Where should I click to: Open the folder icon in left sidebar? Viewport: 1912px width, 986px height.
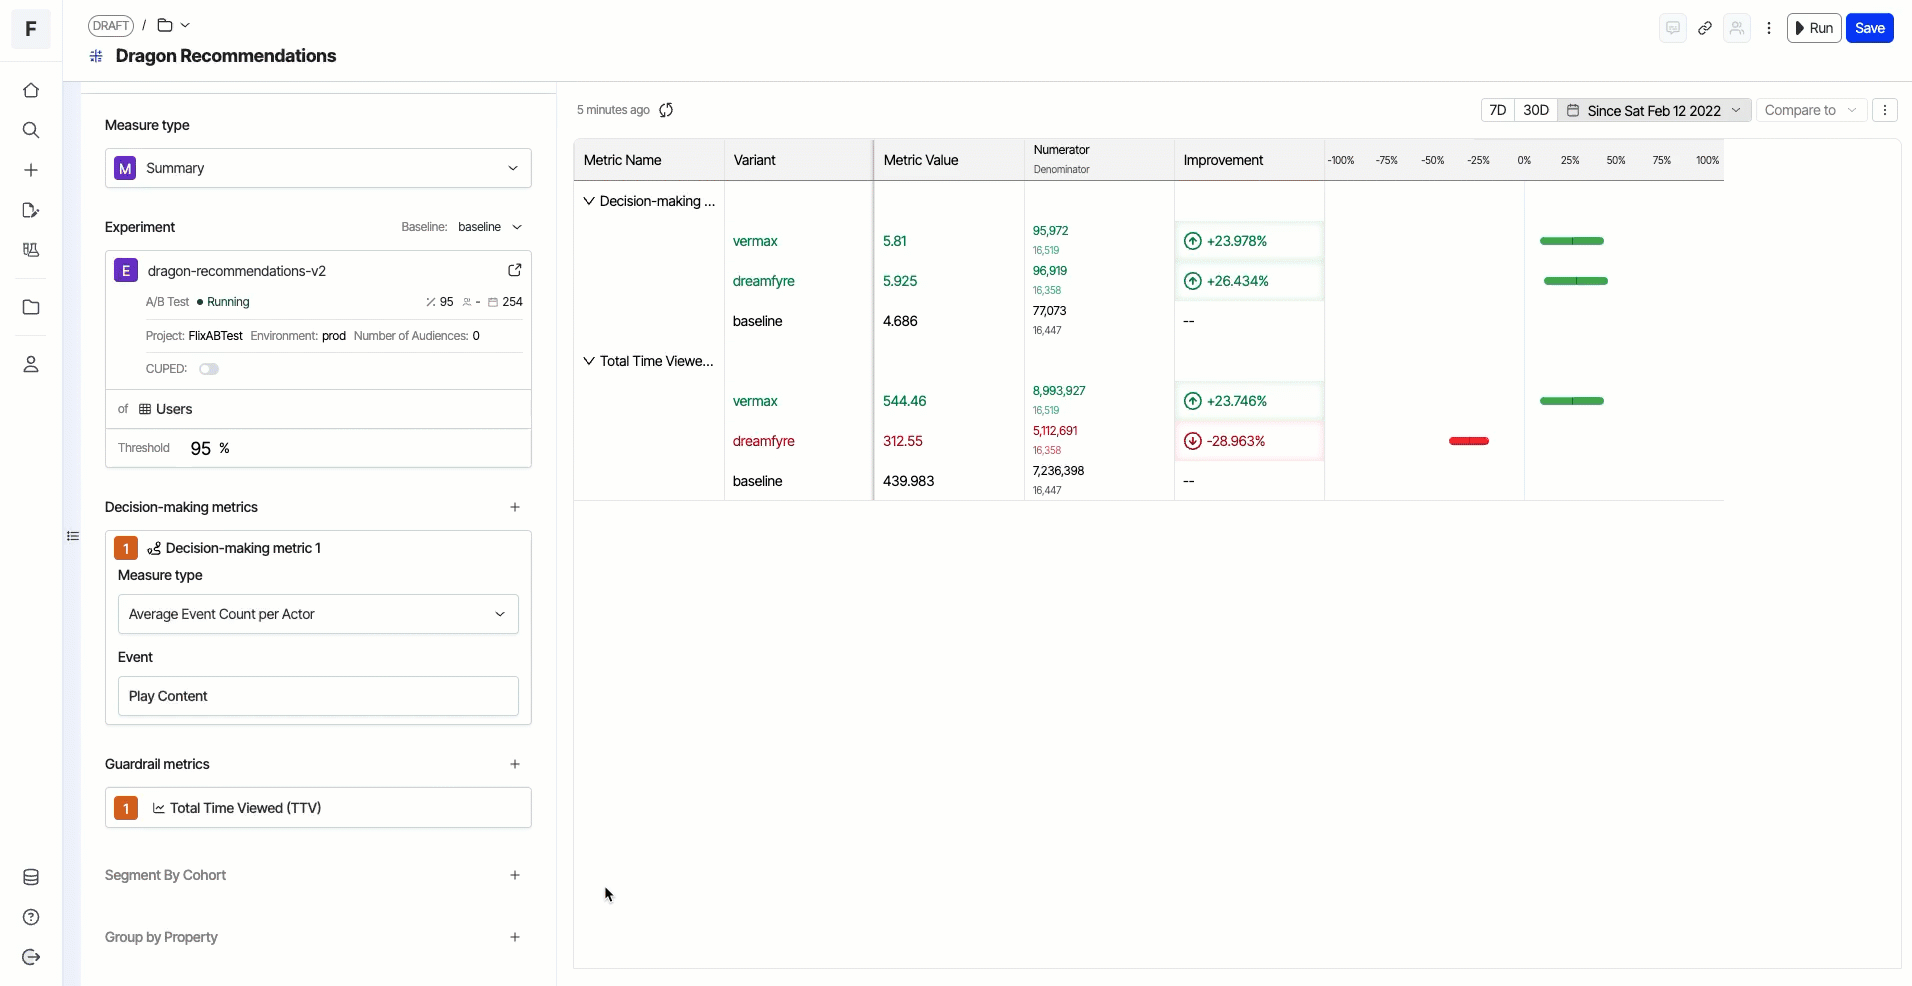click(x=31, y=307)
